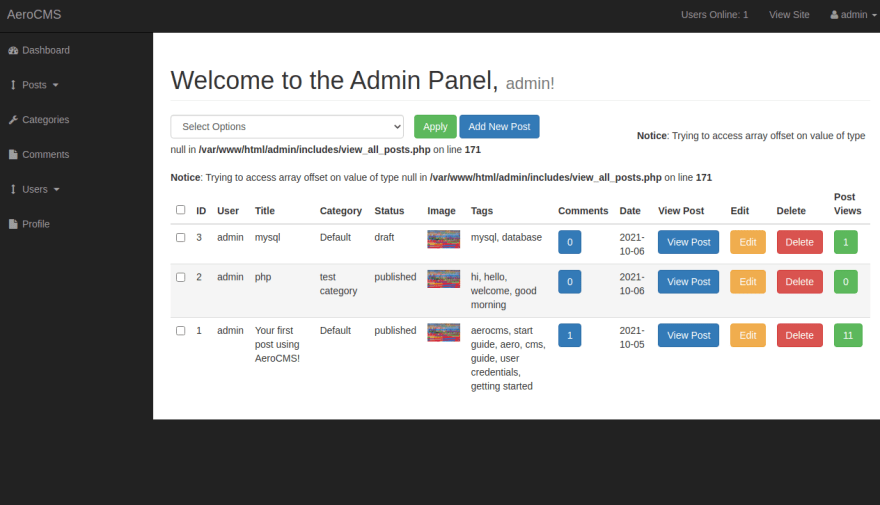Viewport: 880px width, 505px height.
Task: Tick the select-all checkbox in table header
Action: pos(180,210)
